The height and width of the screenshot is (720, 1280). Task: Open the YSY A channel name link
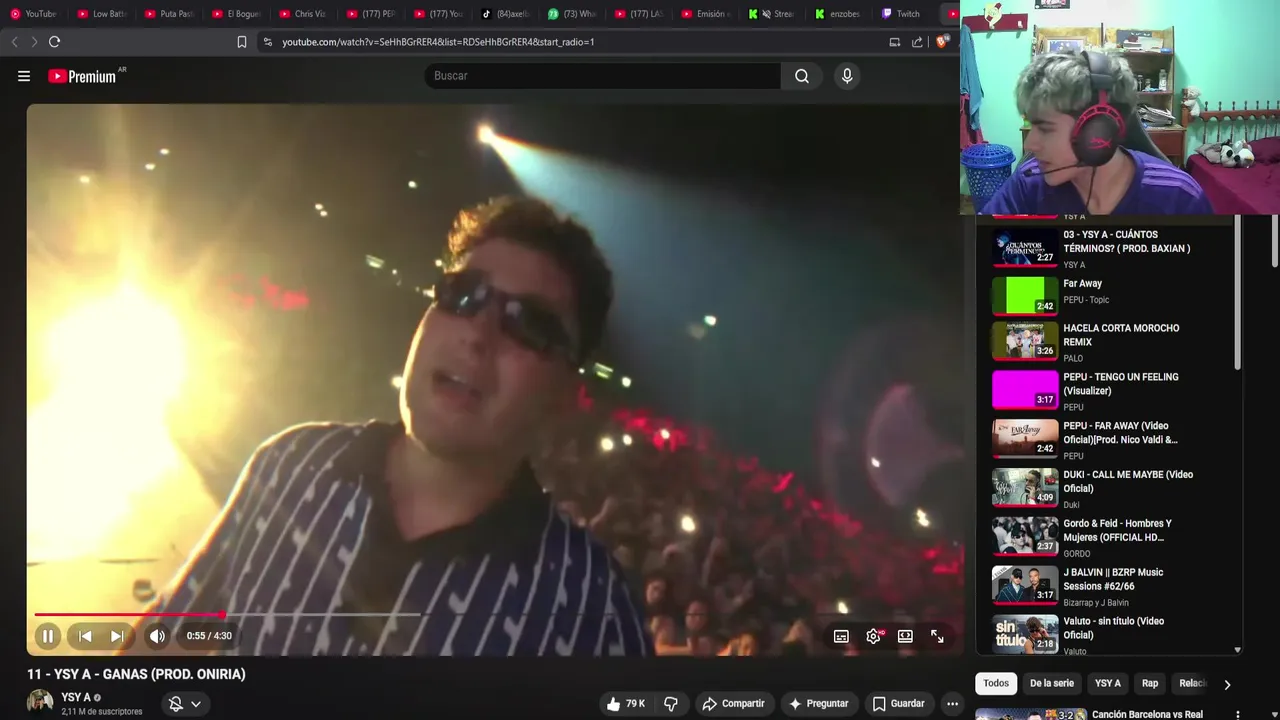click(x=76, y=697)
